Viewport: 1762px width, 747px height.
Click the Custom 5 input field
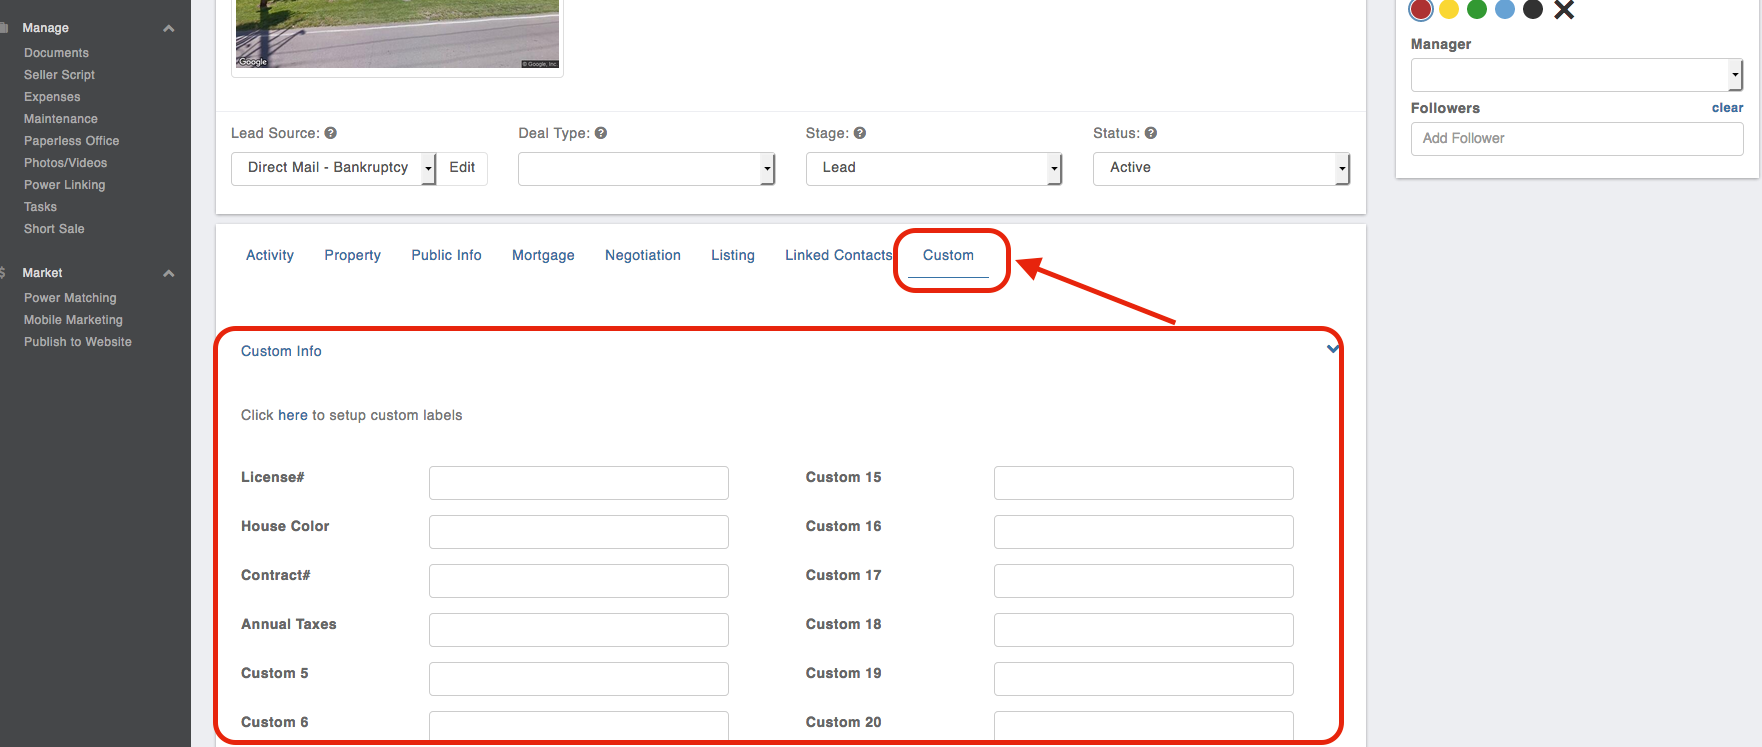coord(579,679)
